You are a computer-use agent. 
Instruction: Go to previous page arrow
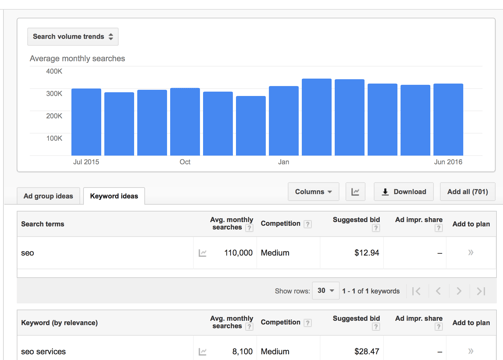[439, 291]
